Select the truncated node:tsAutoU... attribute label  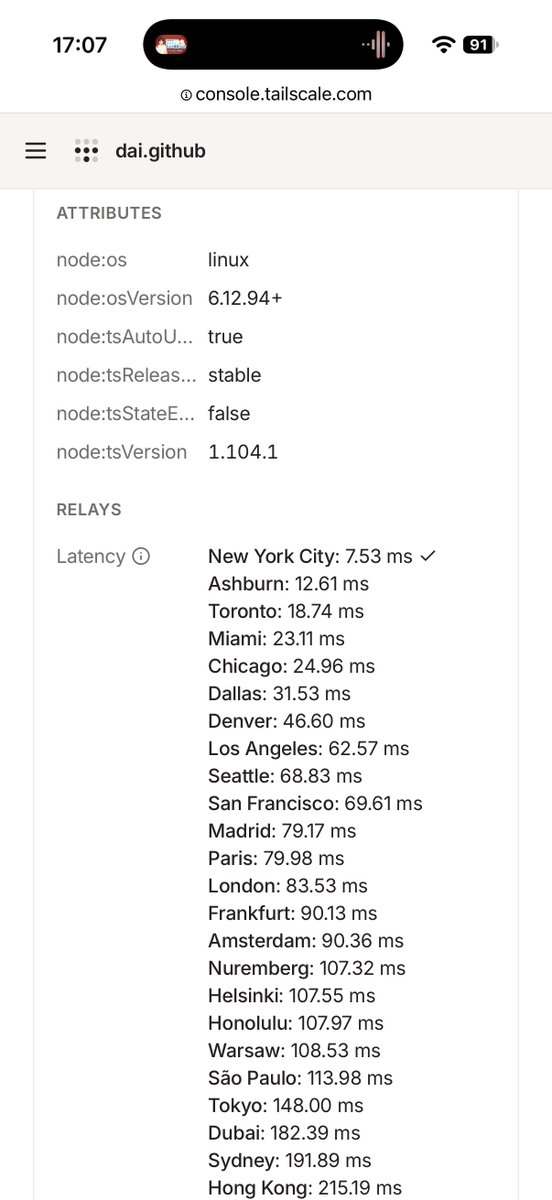124,337
